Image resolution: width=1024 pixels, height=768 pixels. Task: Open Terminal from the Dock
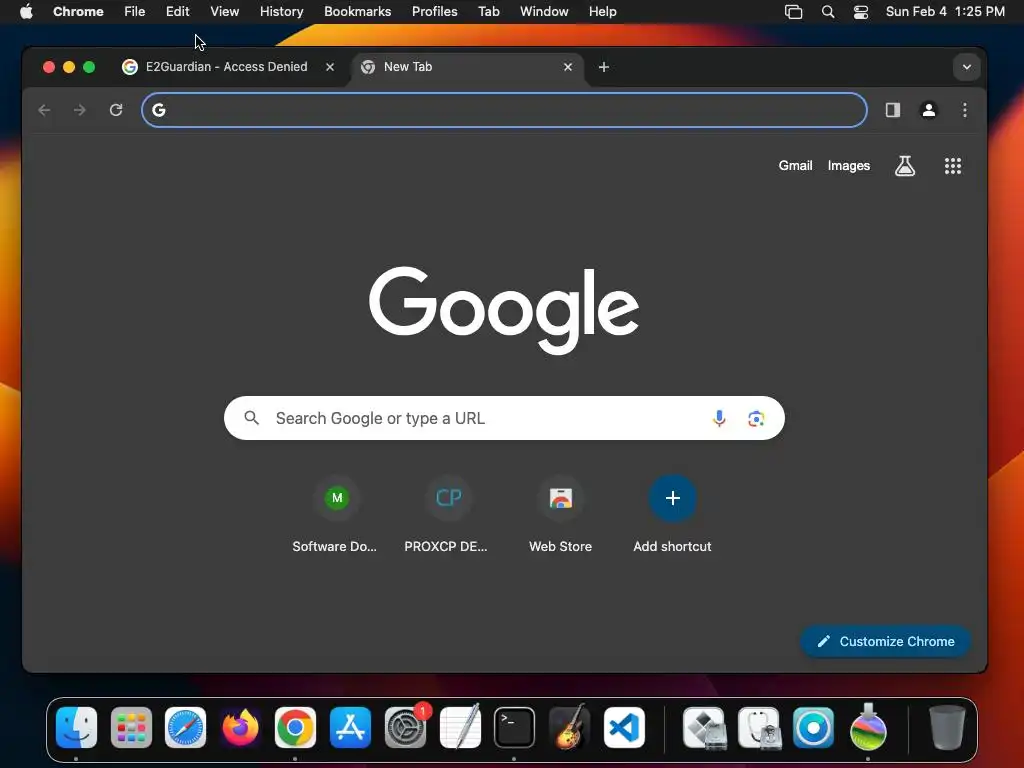tap(514, 728)
